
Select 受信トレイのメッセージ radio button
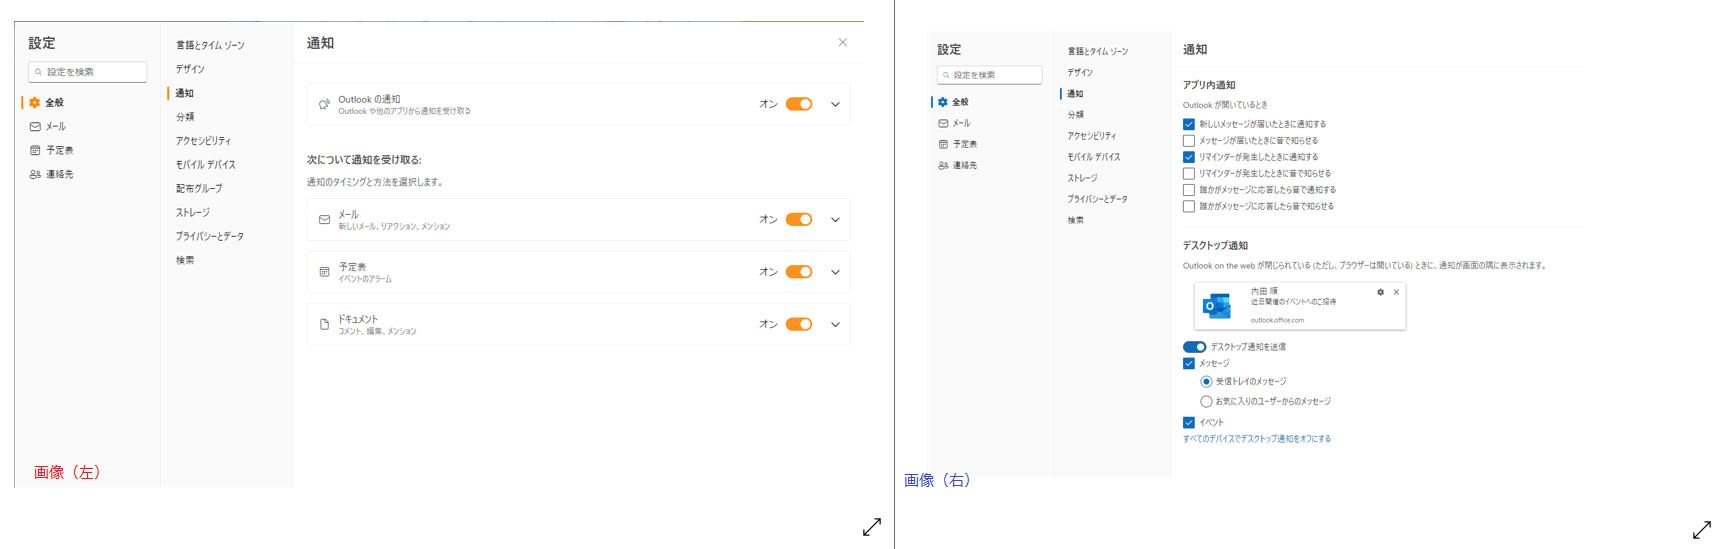[x=1206, y=382]
